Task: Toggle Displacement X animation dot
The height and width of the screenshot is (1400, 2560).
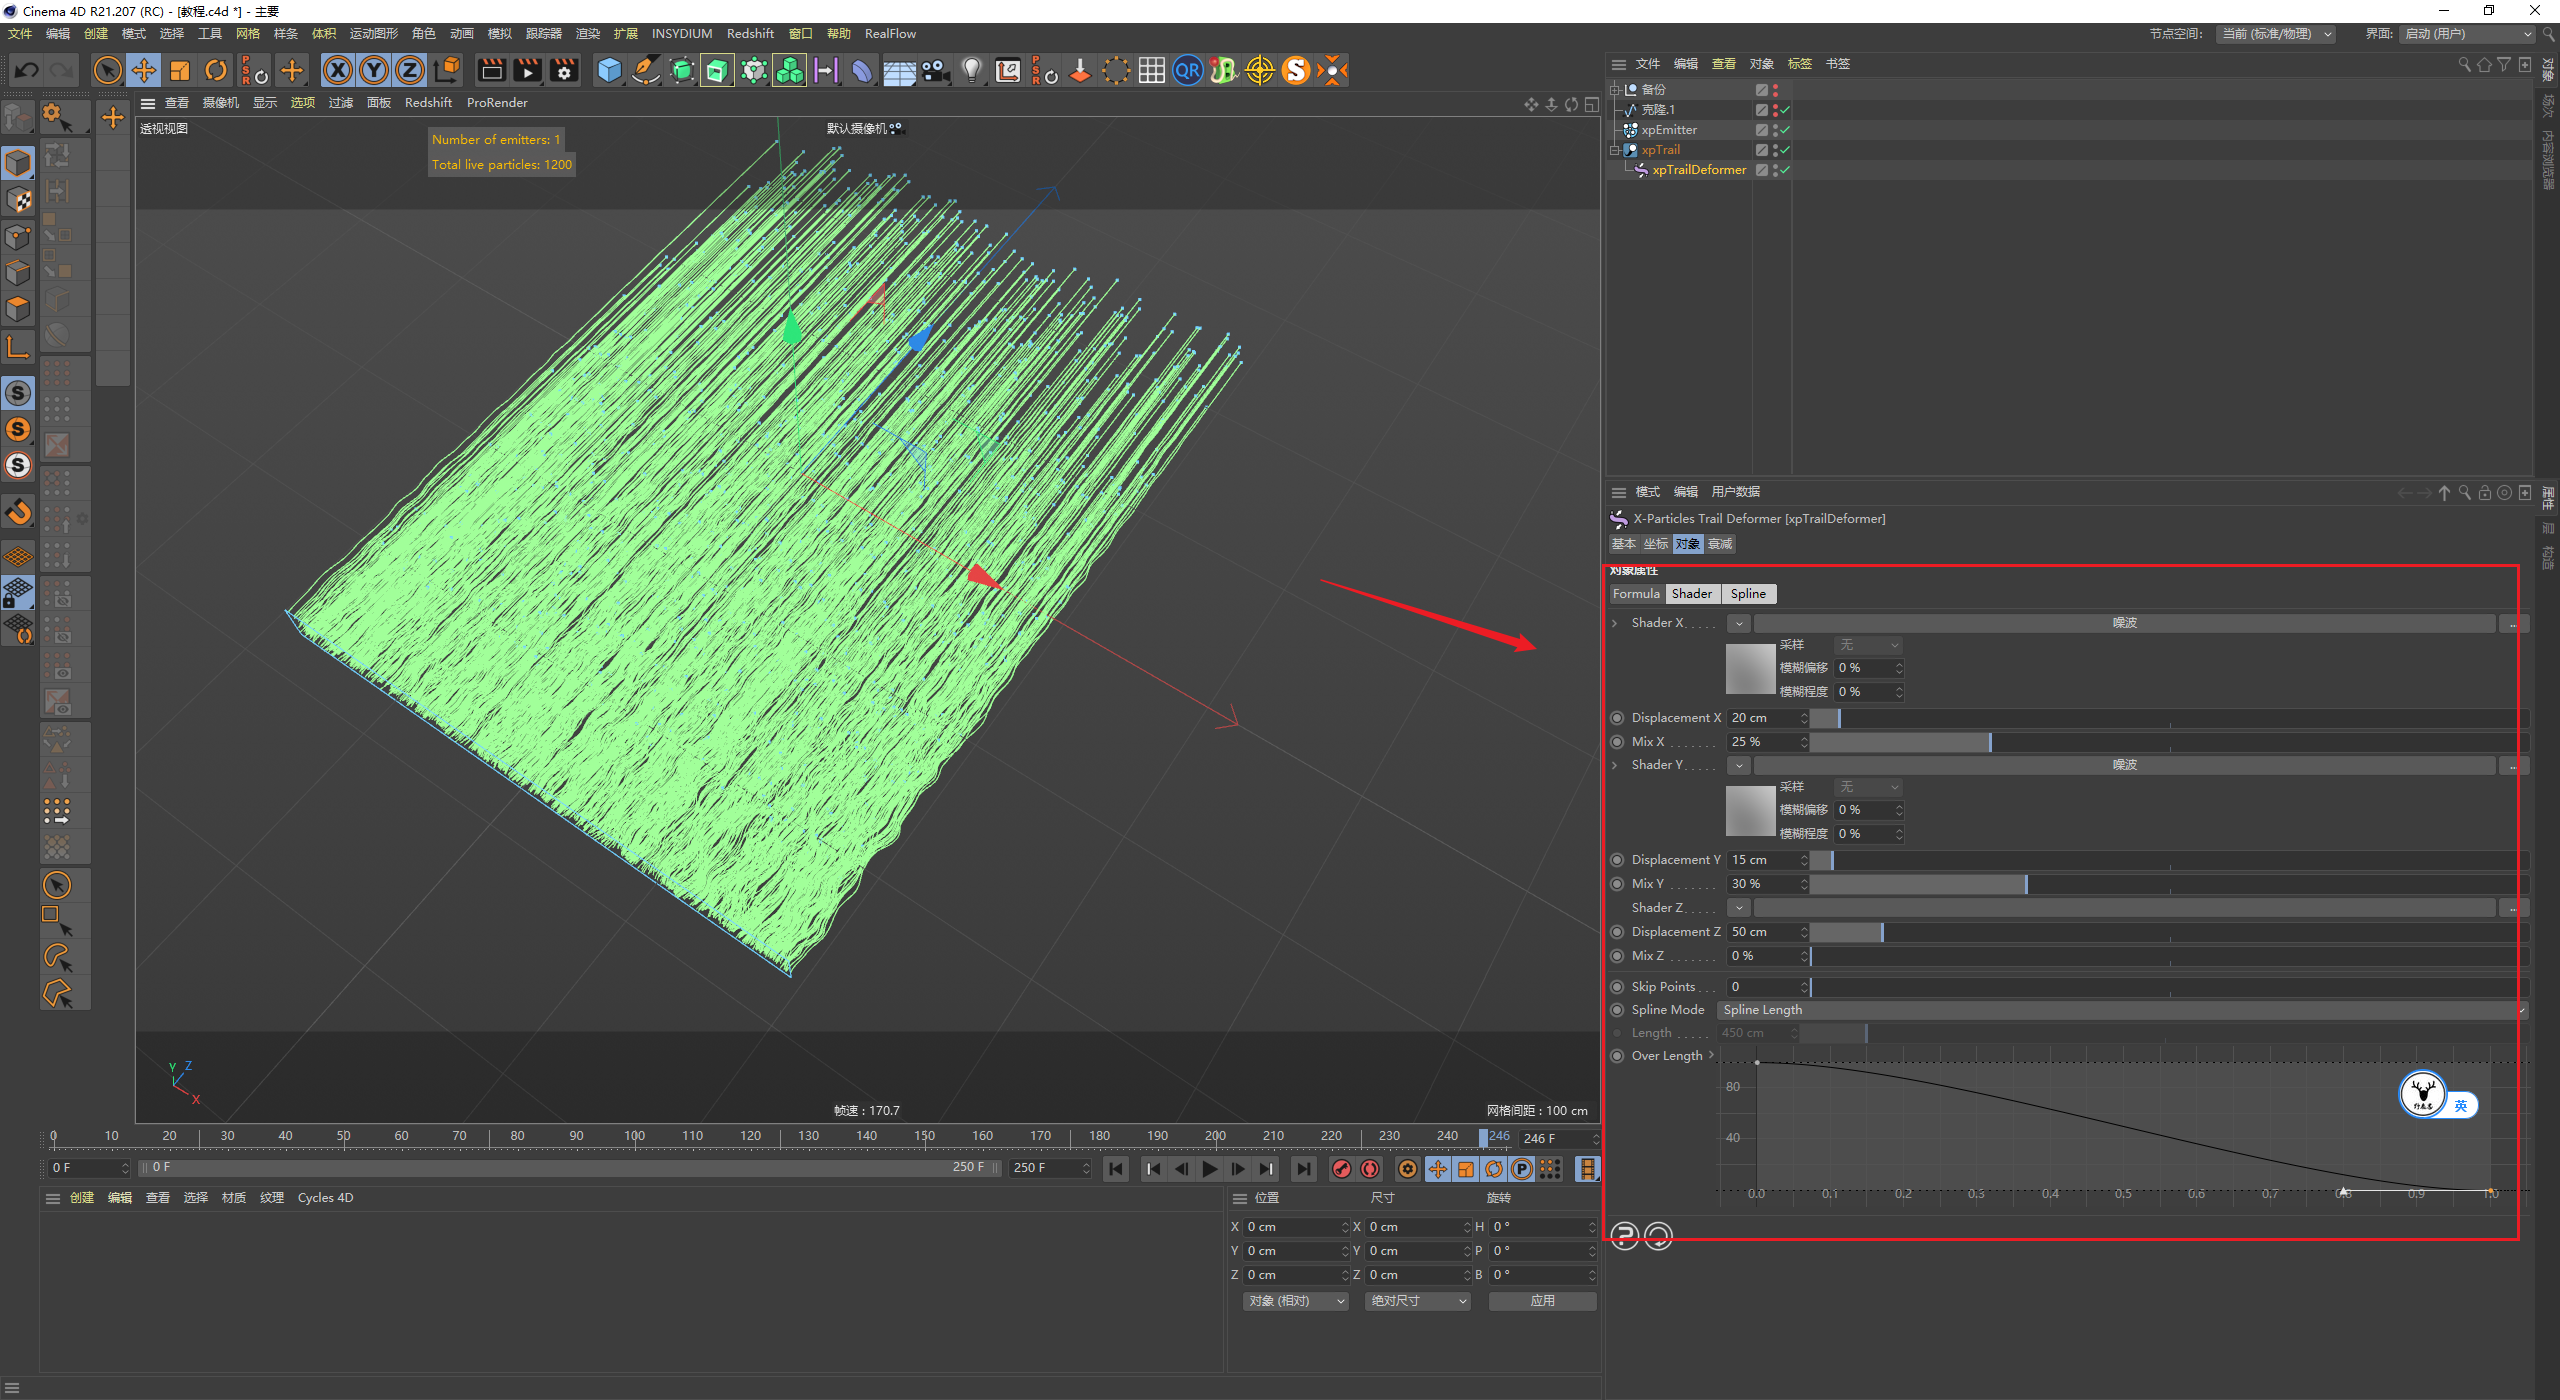Action: point(1617,718)
